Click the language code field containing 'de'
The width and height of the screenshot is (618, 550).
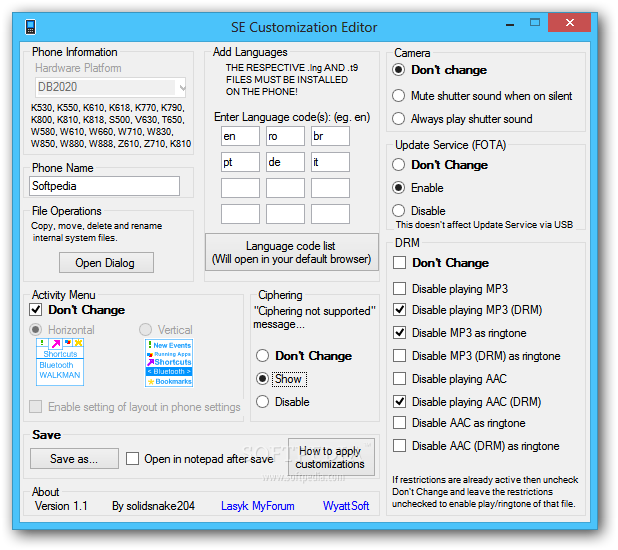pos(285,162)
